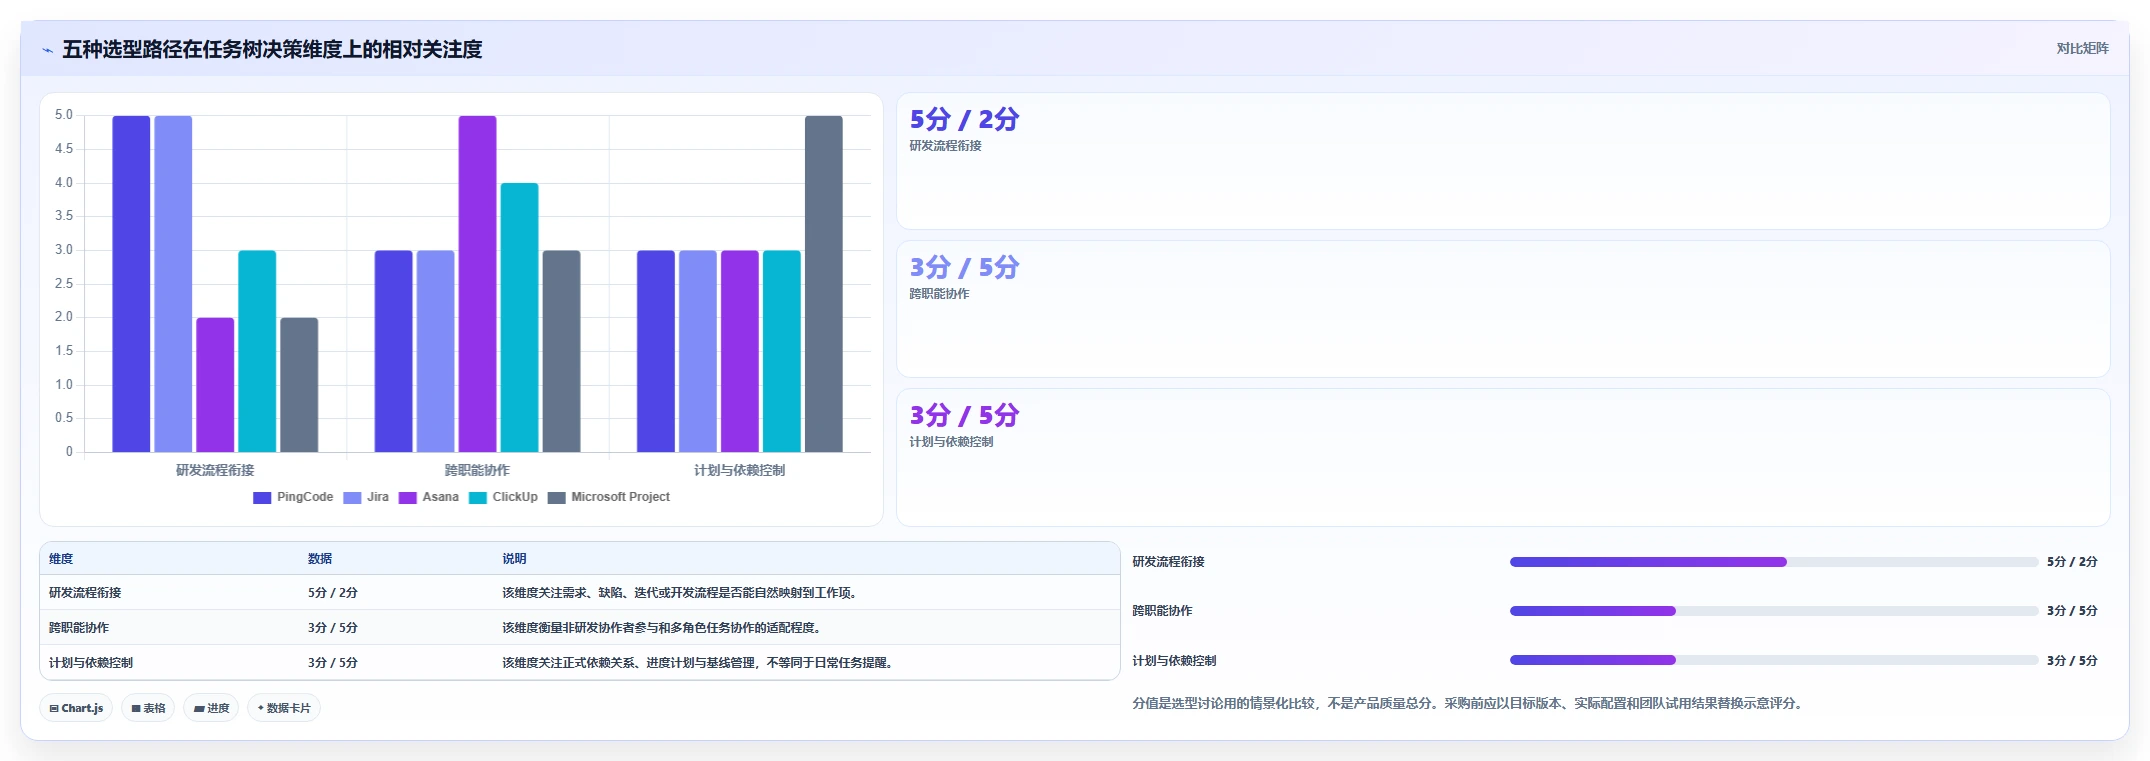Click the 研发流程衔接 label beside progress bar
The width and height of the screenshot is (2150, 761).
click(1168, 562)
